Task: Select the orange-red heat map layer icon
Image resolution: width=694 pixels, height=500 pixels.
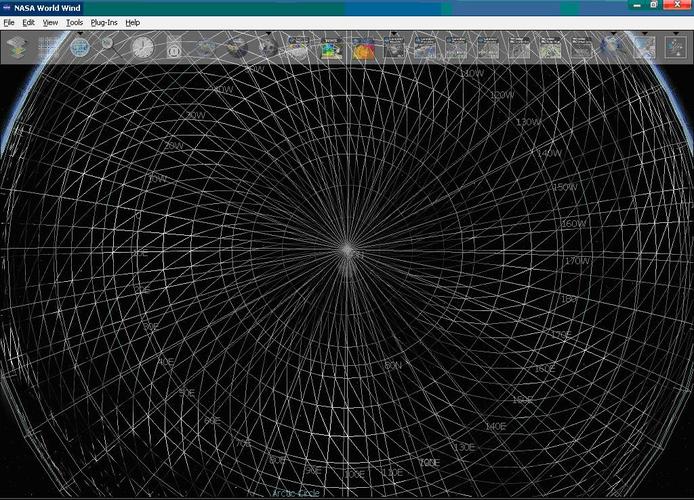Action: 363,48
